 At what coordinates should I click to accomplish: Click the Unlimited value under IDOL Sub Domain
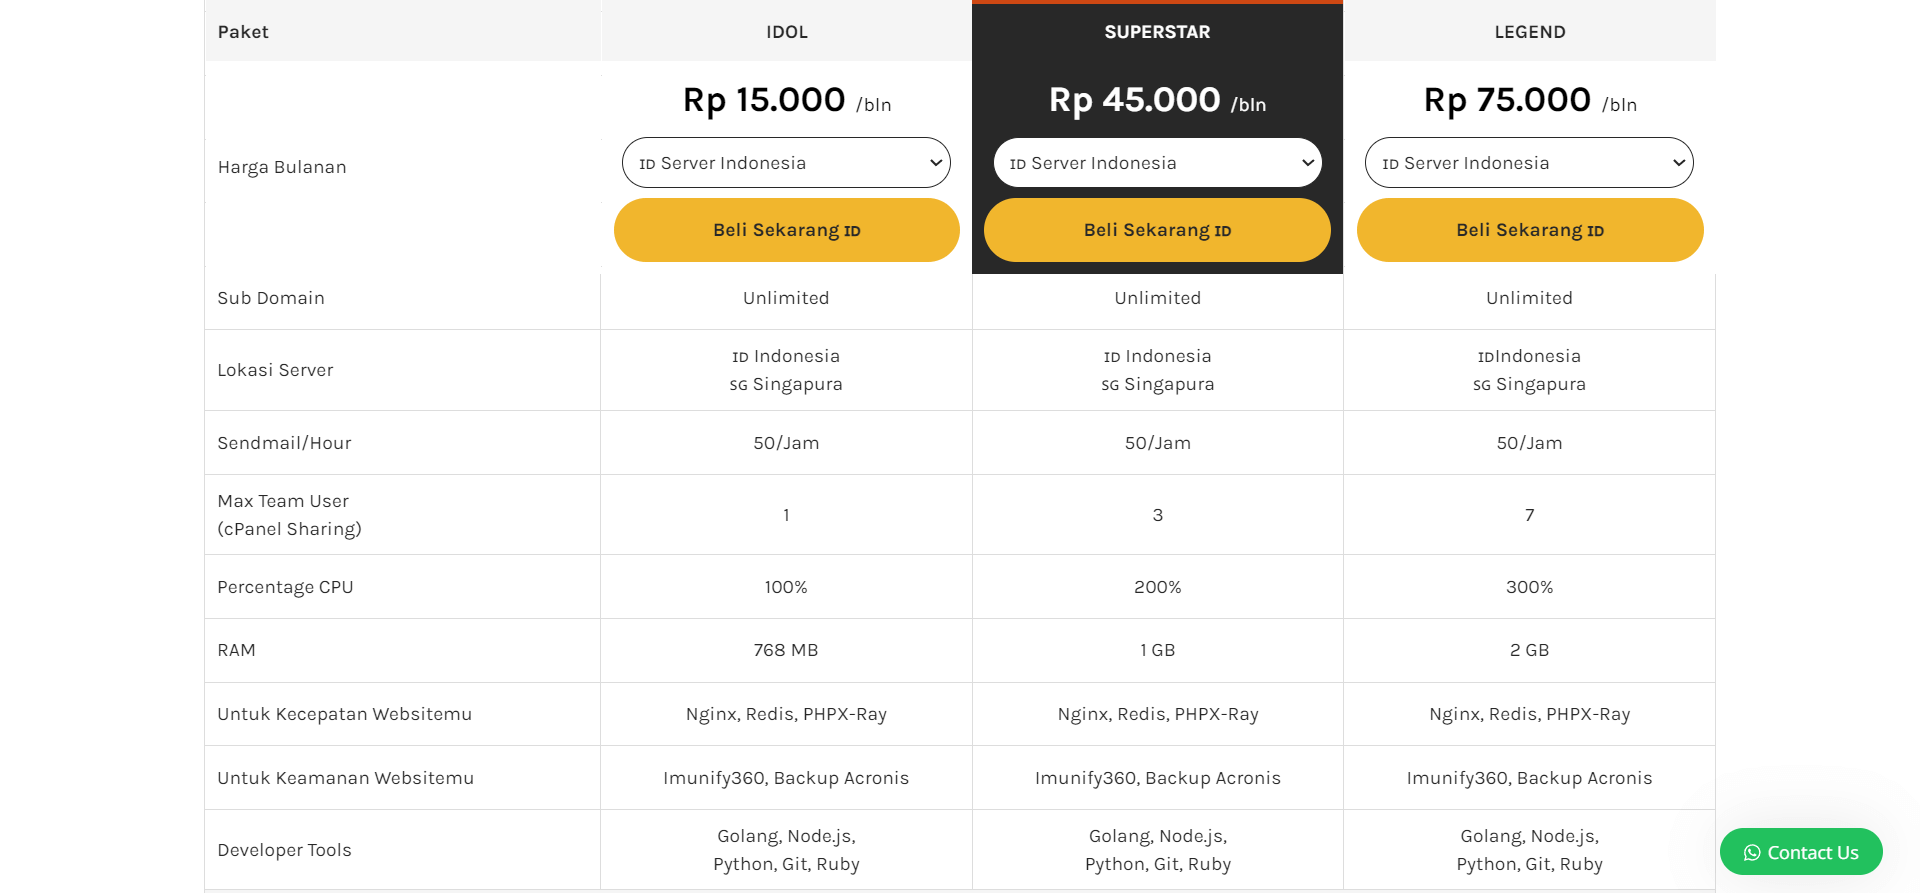[x=786, y=297]
